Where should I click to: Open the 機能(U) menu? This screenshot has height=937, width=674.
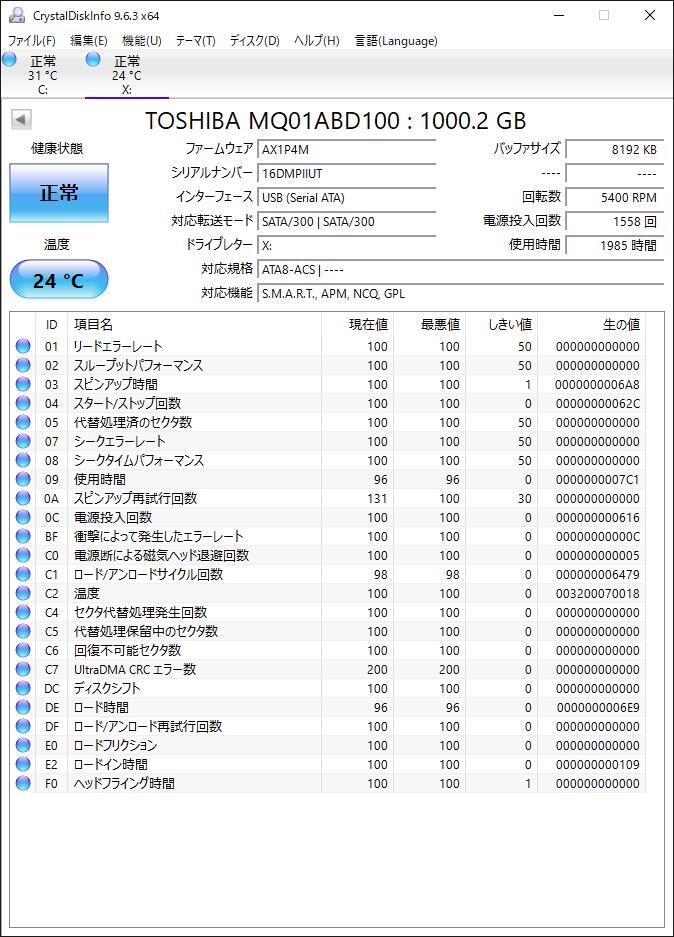pyautogui.click(x=142, y=41)
